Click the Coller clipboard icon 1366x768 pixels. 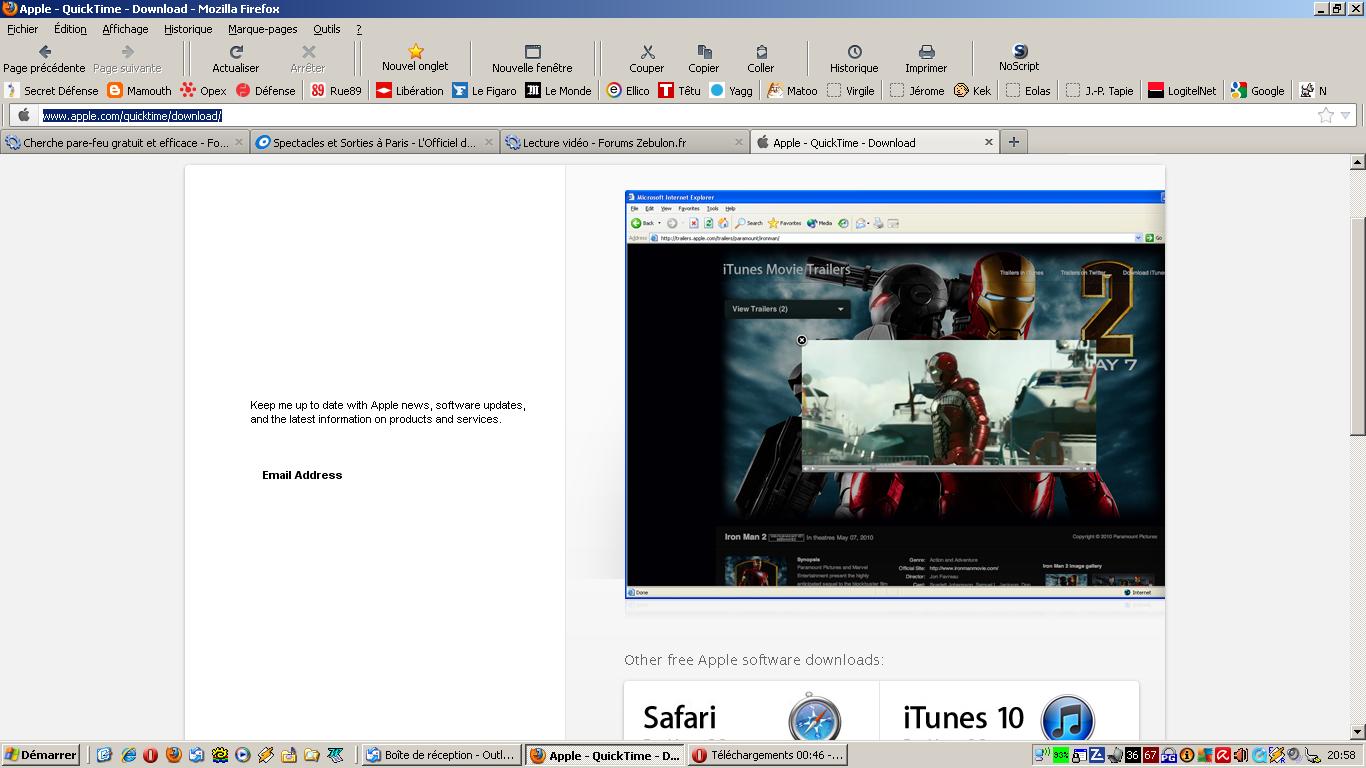761,59
